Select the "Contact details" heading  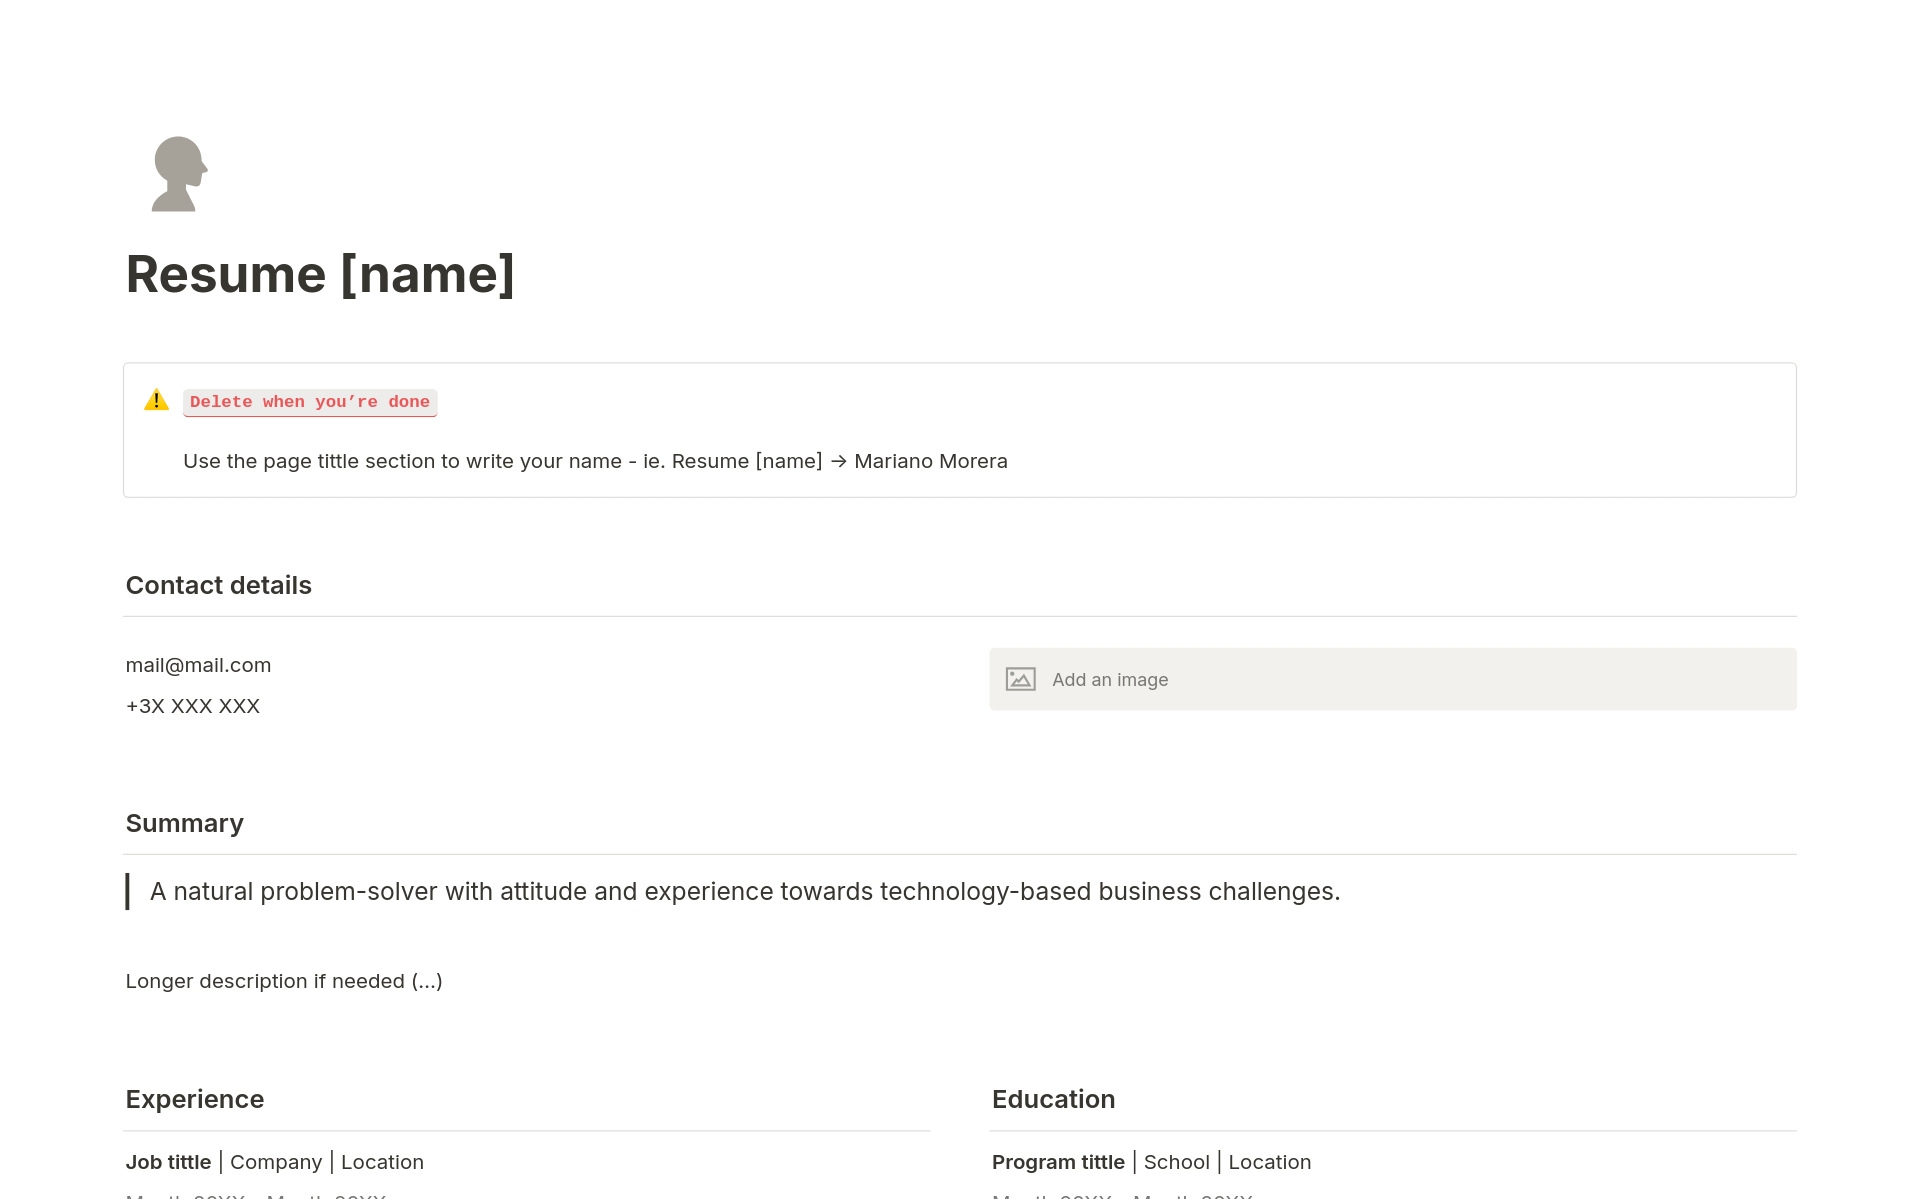coord(219,585)
